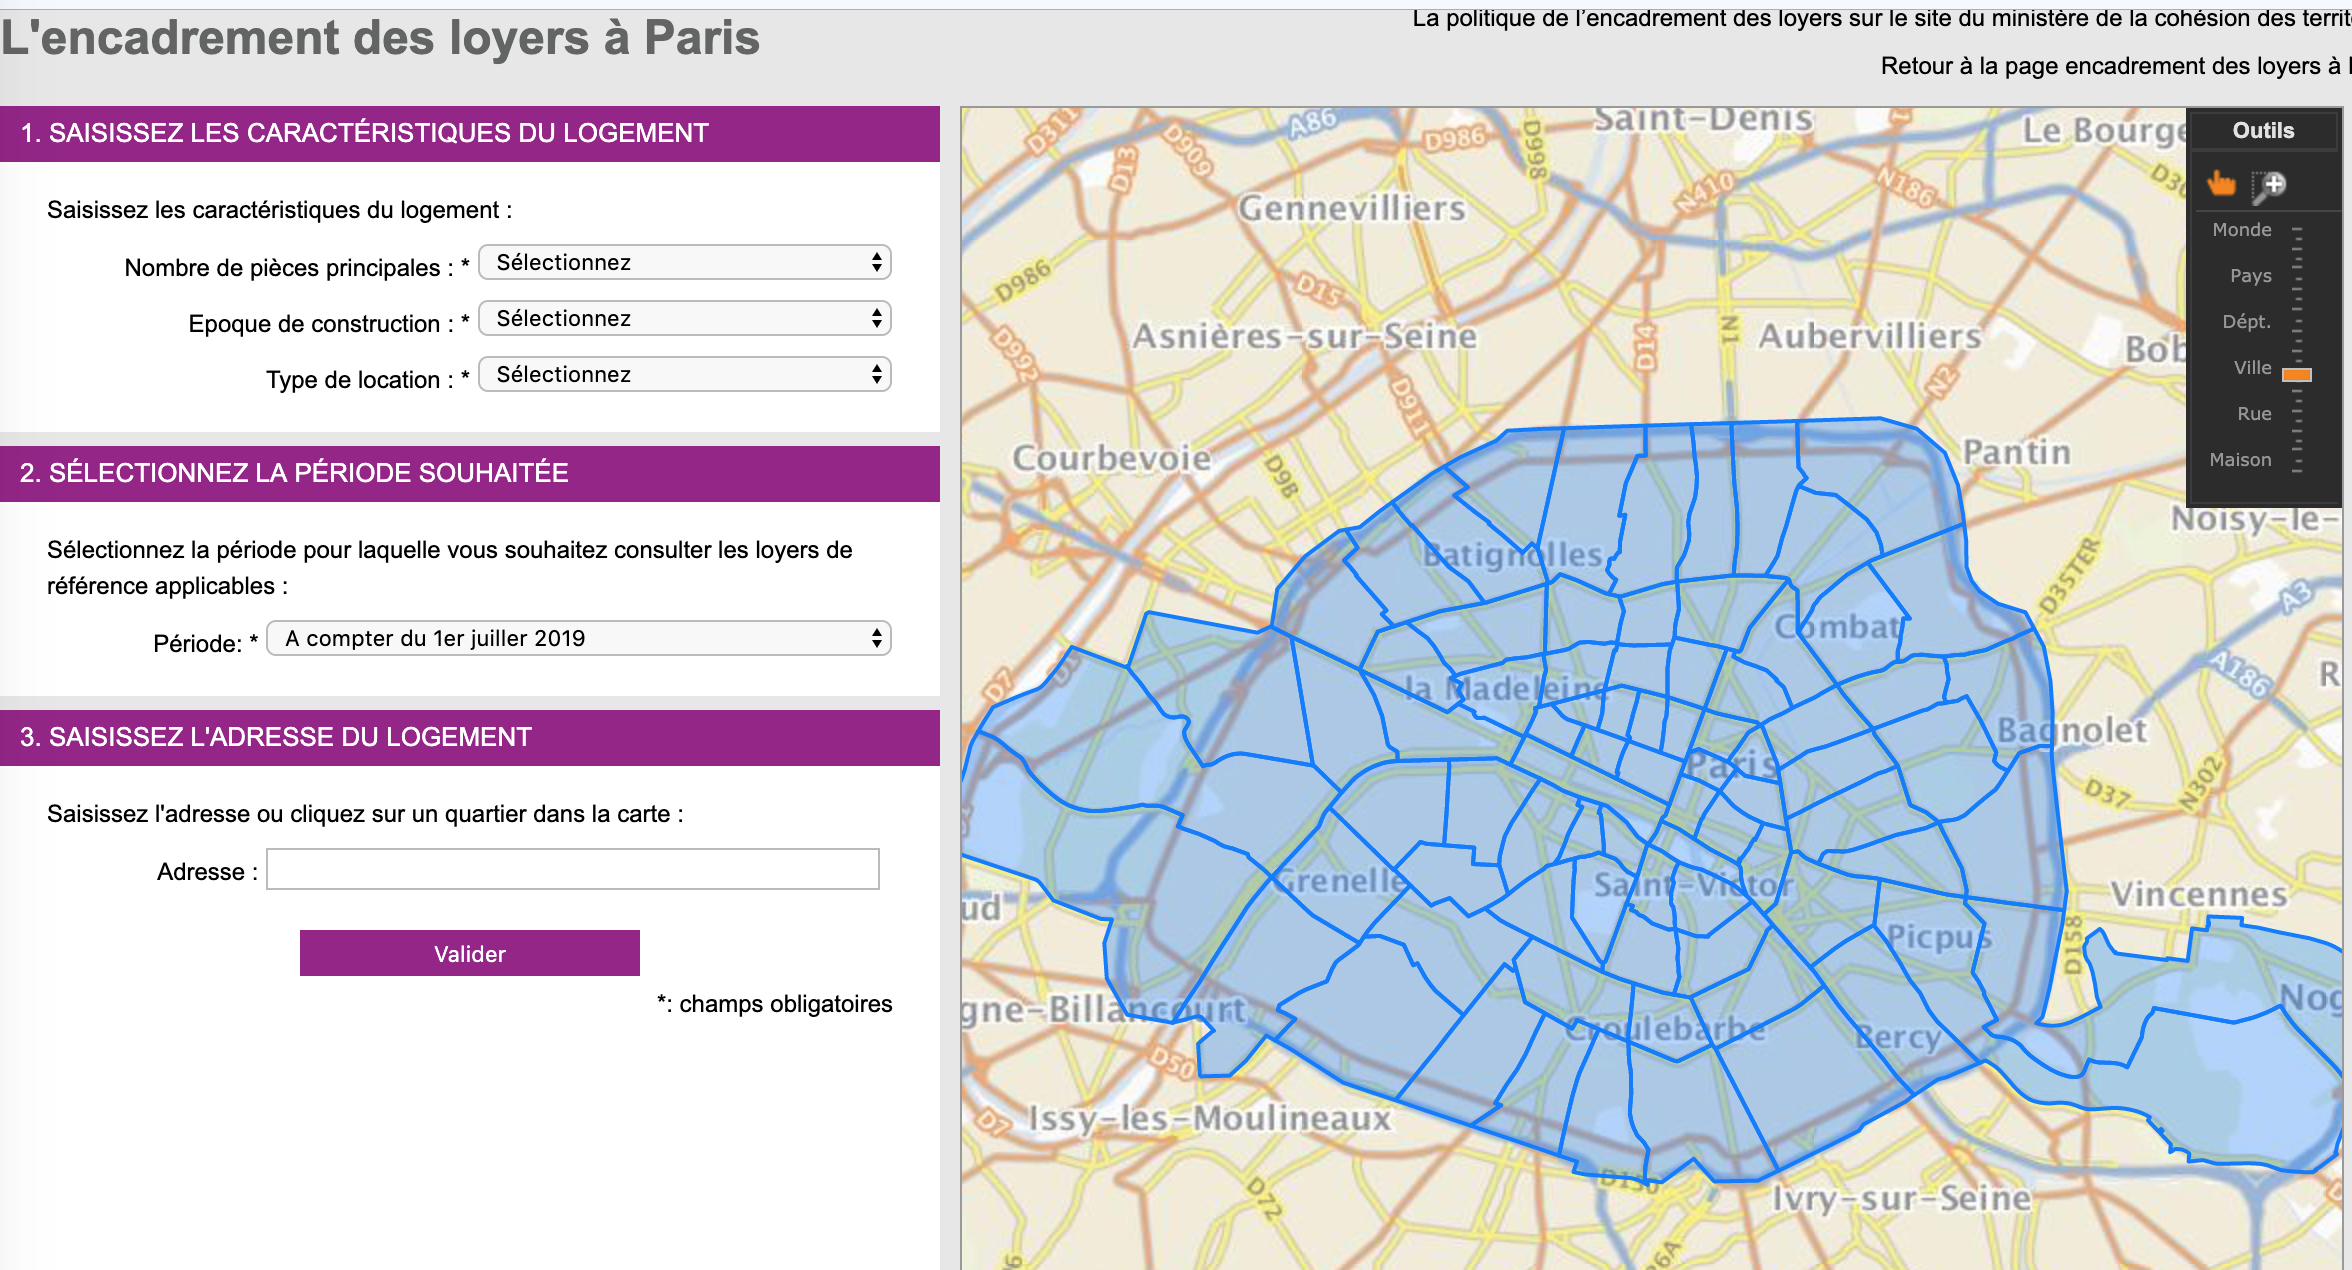2352x1270 pixels.
Task: Set zoom level to Dépt.
Action: (2246, 322)
